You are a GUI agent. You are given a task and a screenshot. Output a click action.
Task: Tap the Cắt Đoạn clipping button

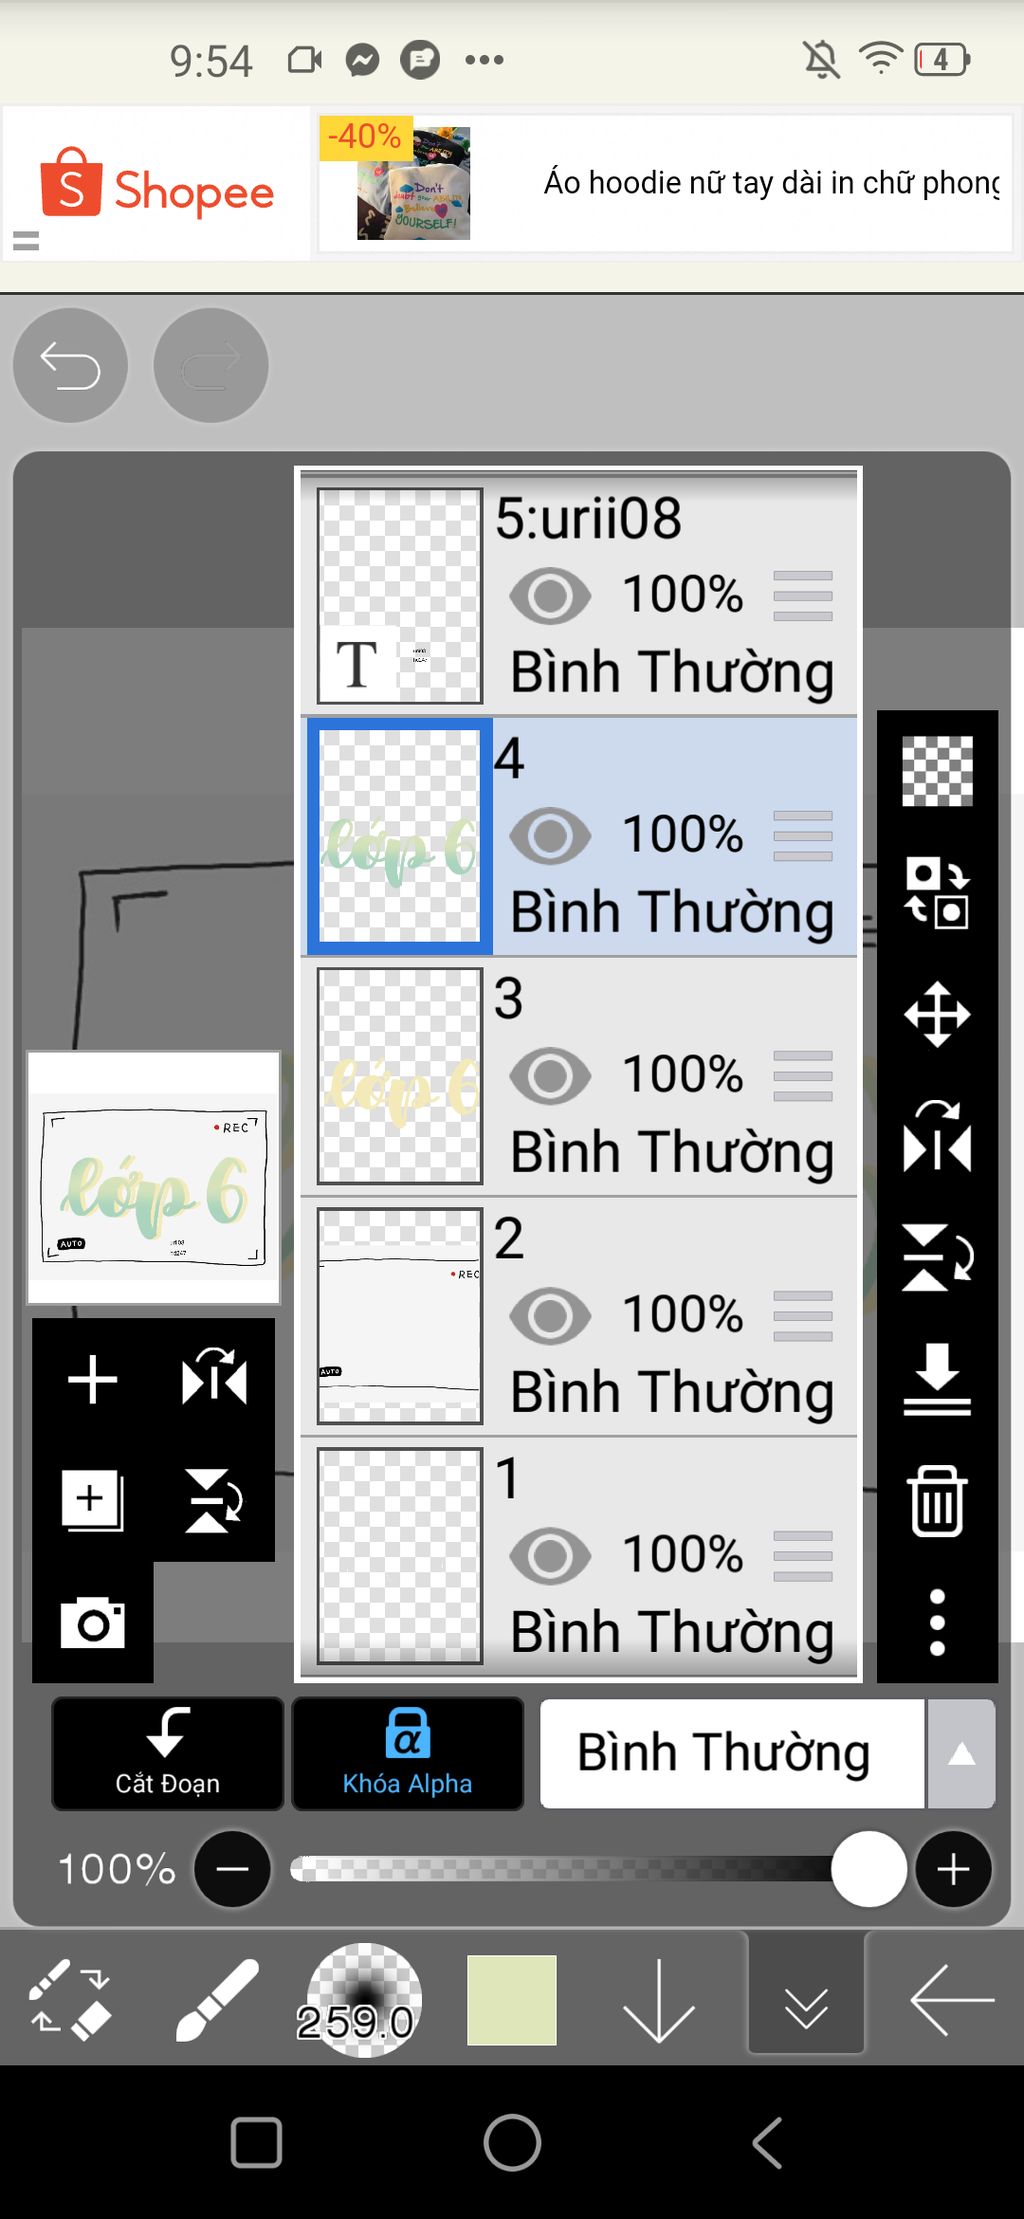[x=167, y=1754]
